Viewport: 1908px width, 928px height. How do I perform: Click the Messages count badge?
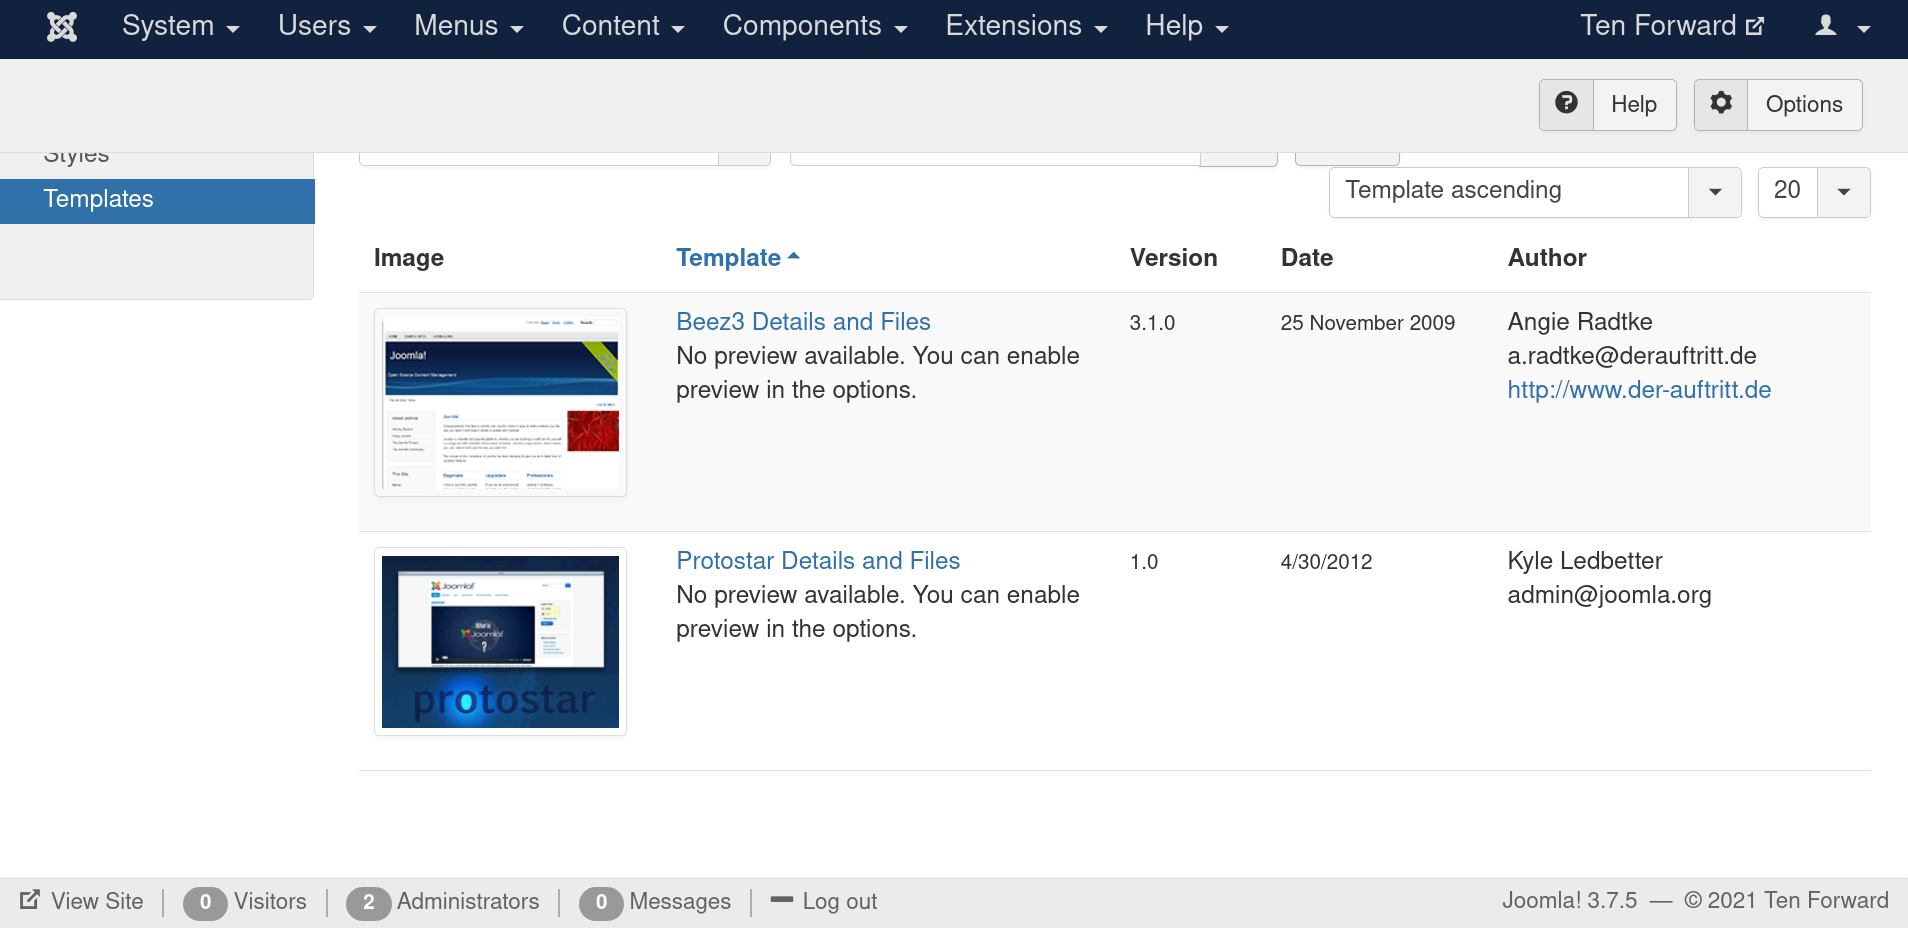[x=601, y=902]
